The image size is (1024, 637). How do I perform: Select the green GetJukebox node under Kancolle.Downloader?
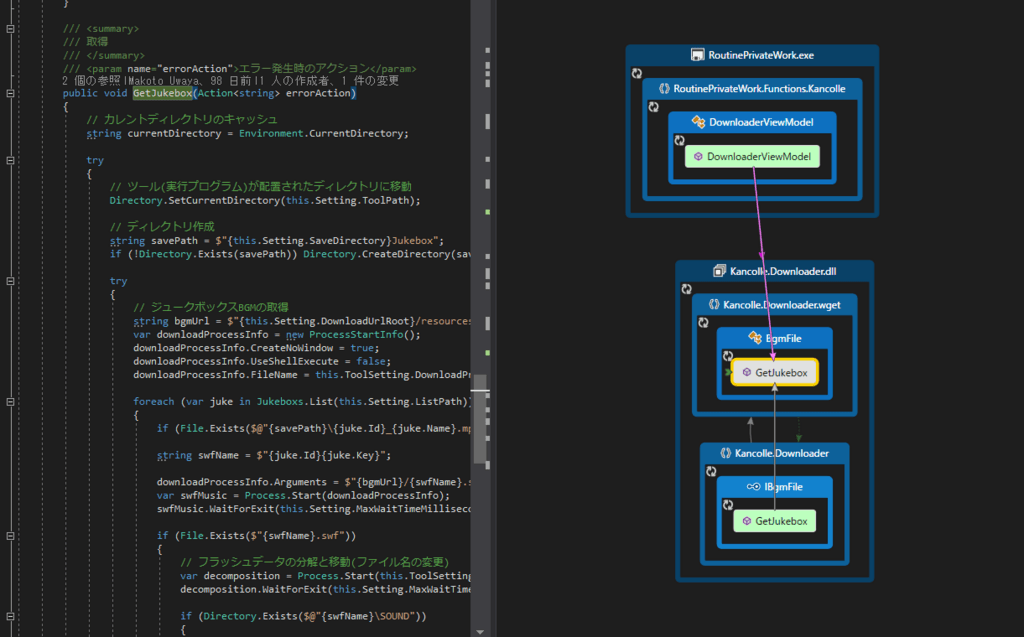(775, 519)
